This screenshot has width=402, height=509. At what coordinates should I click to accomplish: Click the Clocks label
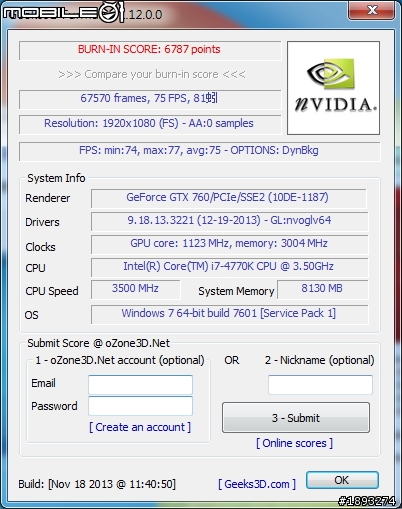tap(40, 247)
